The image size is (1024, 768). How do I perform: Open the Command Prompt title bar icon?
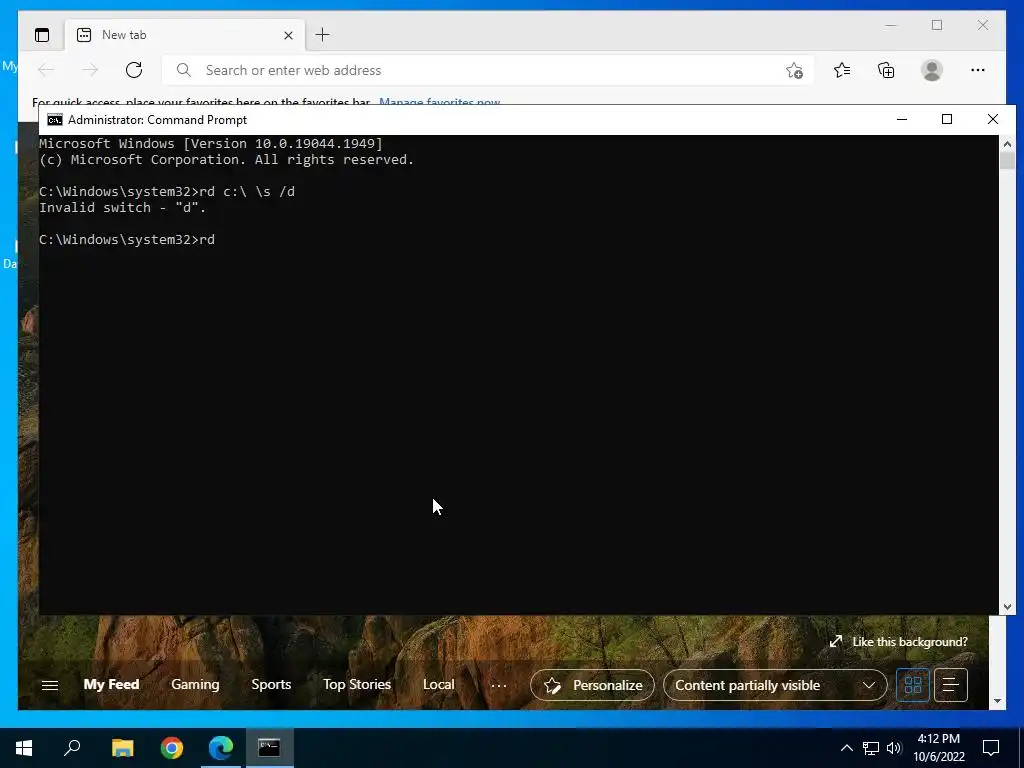tap(55, 120)
